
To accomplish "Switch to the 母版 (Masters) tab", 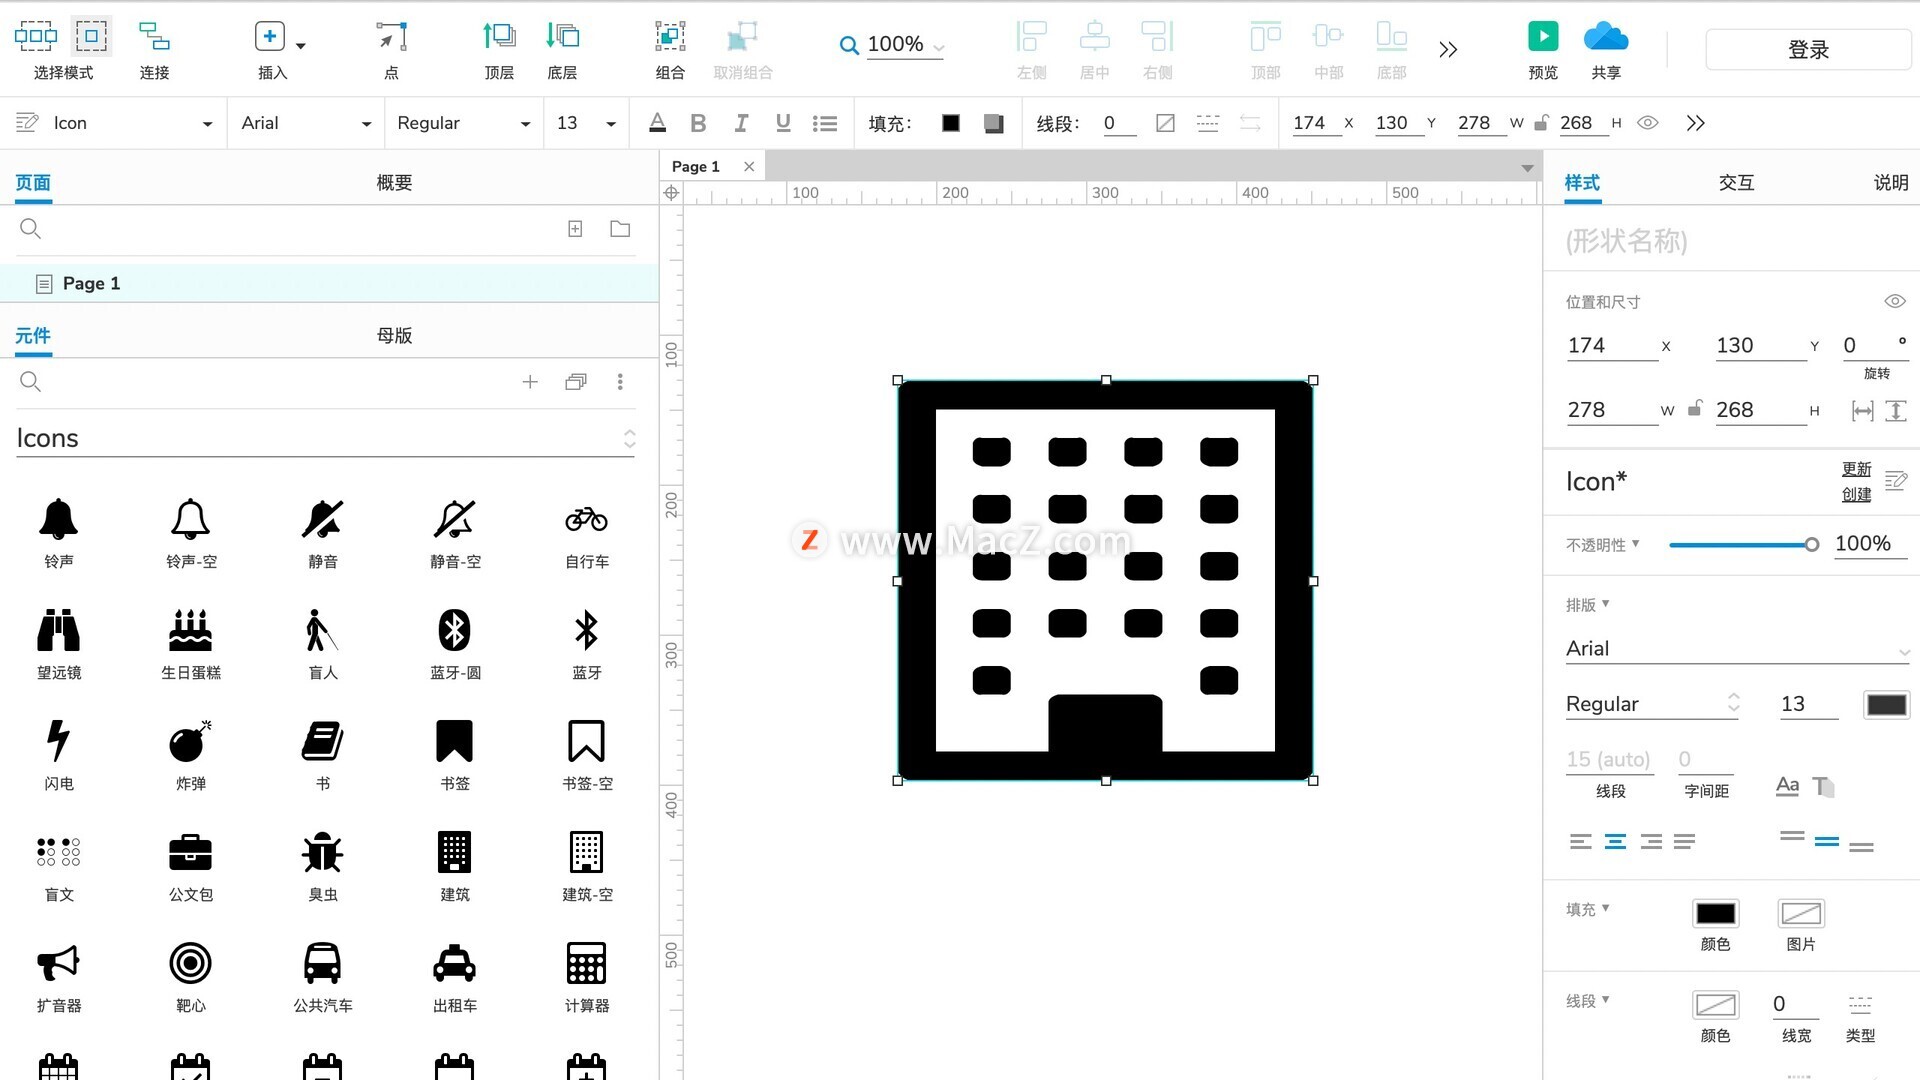I will coord(394,335).
